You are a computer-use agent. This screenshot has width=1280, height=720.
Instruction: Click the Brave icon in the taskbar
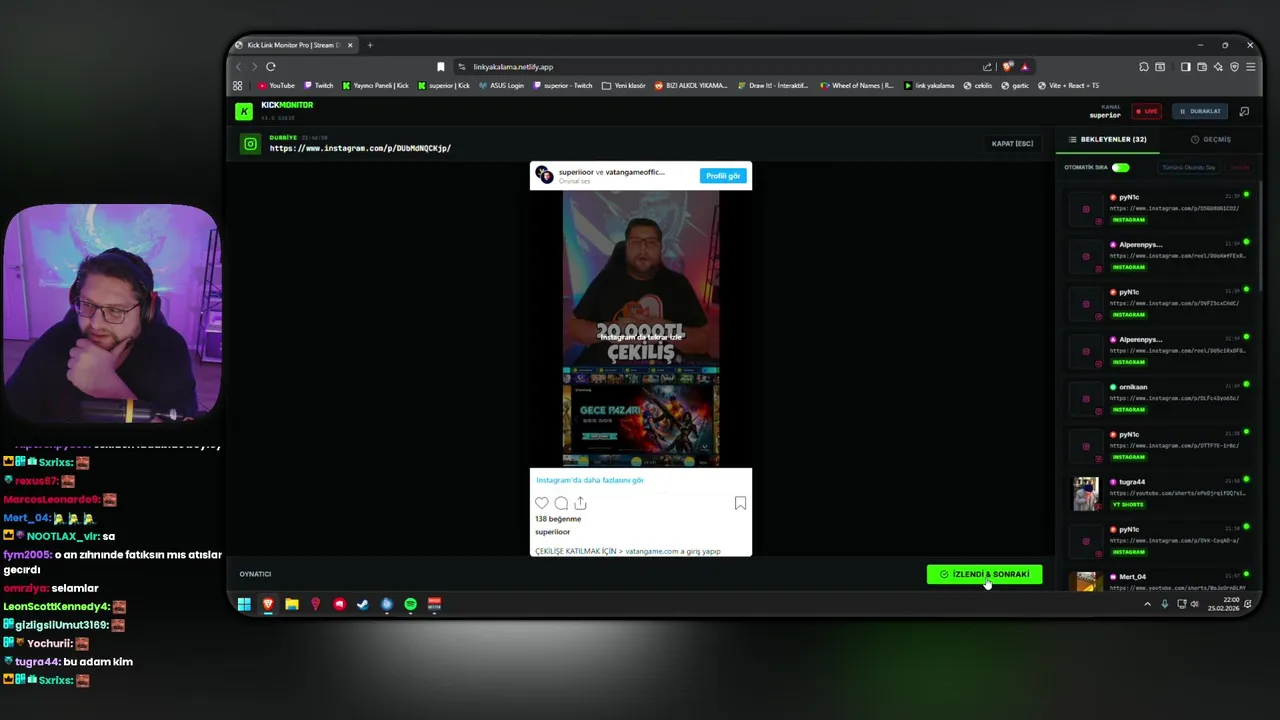point(268,604)
